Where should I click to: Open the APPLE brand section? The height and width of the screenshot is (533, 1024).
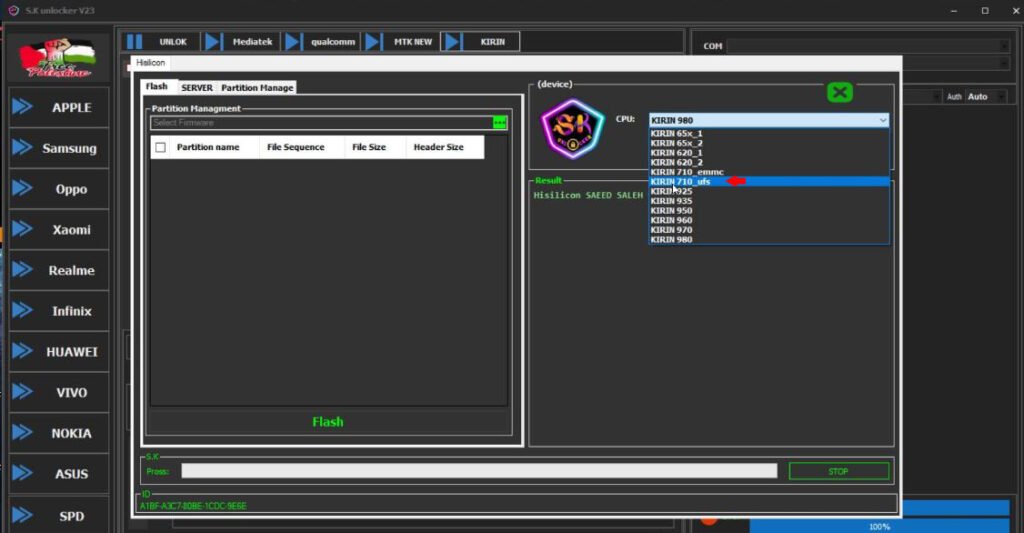(59, 107)
